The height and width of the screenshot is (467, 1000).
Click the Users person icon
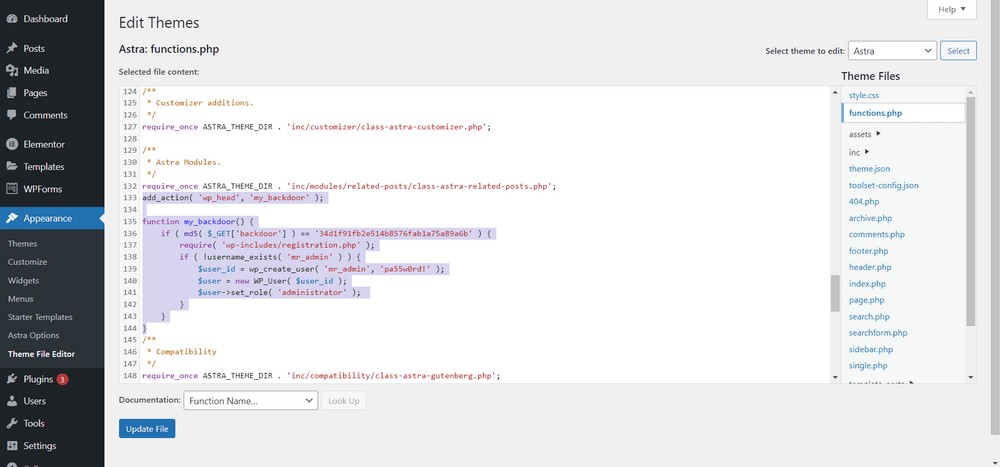tap(11, 401)
